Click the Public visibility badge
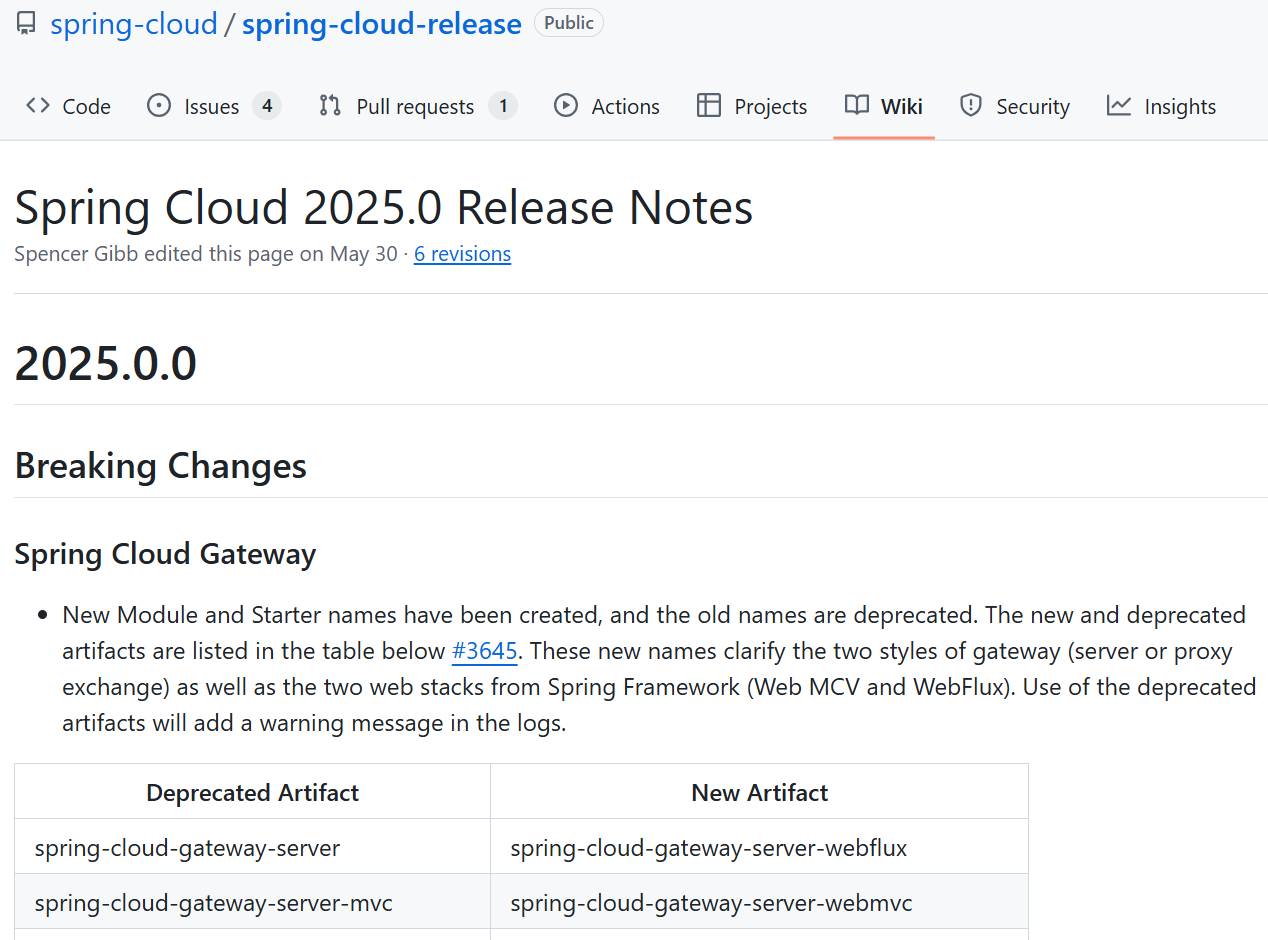 pyautogui.click(x=568, y=23)
